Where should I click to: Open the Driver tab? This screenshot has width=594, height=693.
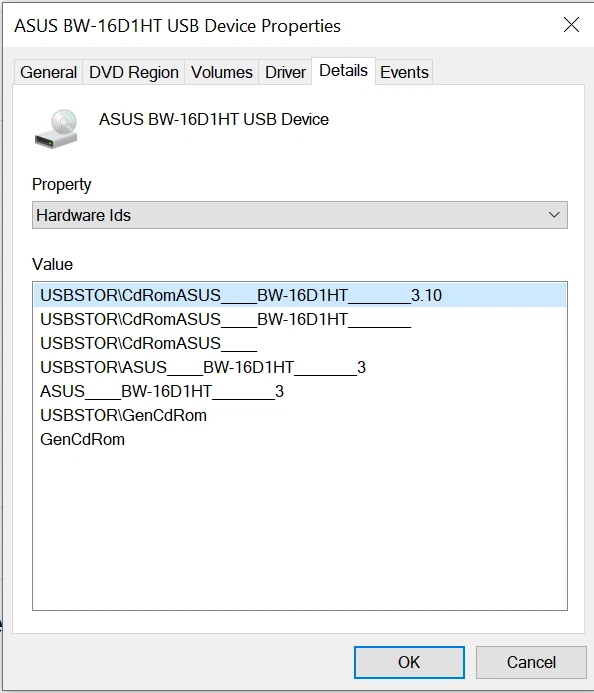coord(285,72)
